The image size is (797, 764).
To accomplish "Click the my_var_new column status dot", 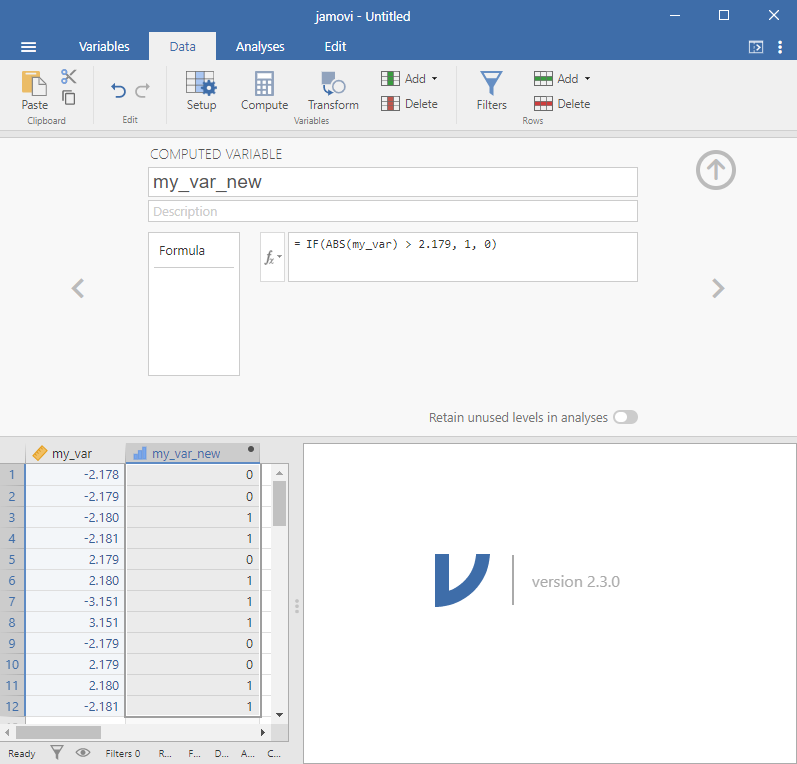I will point(251,449).
